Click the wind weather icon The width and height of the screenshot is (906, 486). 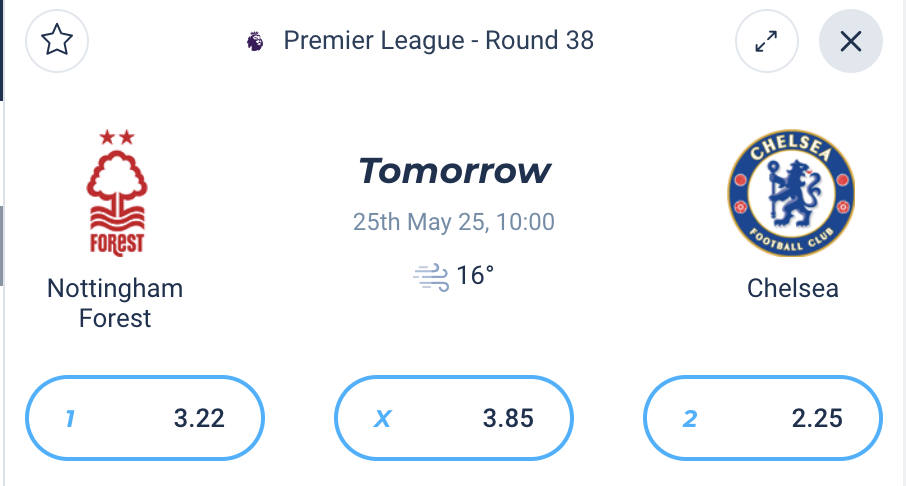431,277
